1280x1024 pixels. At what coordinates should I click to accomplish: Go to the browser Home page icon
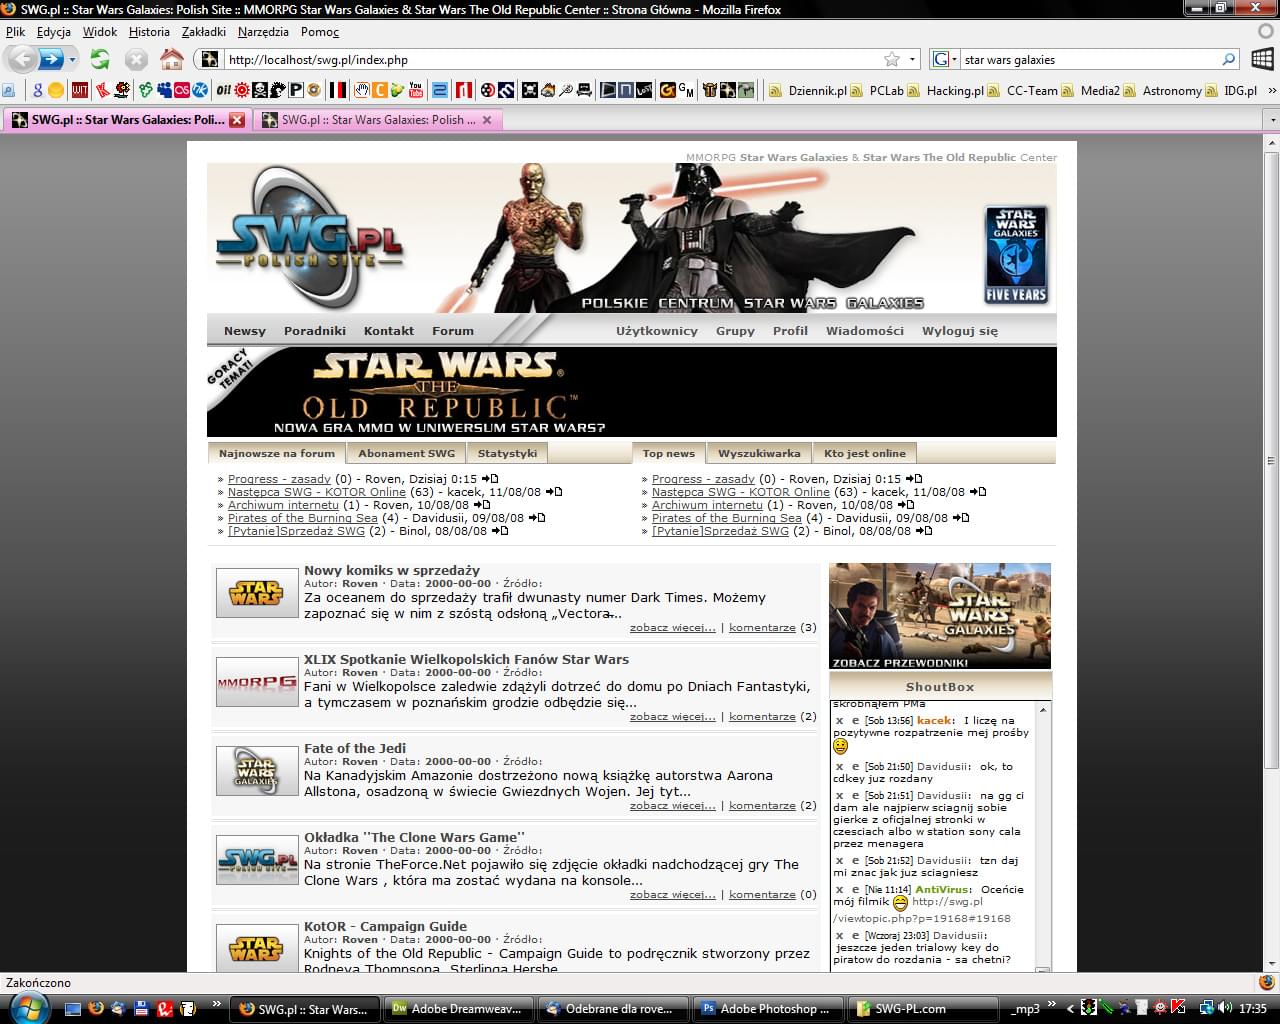click(172, 60)
